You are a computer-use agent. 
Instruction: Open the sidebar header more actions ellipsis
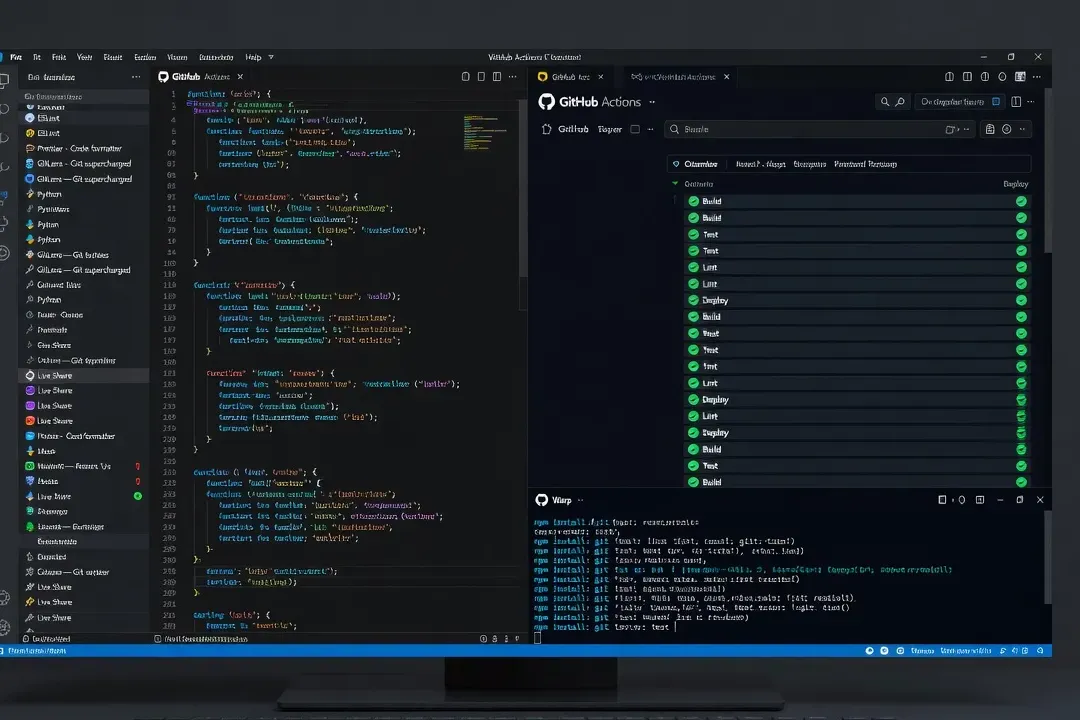coord(136,77)
